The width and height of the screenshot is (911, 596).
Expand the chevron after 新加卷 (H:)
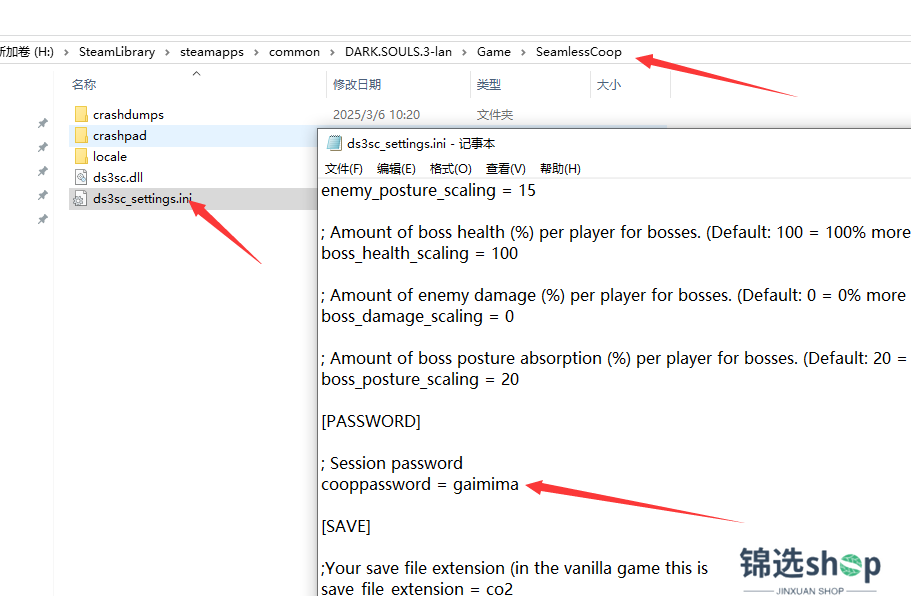(x=66, y=52)
